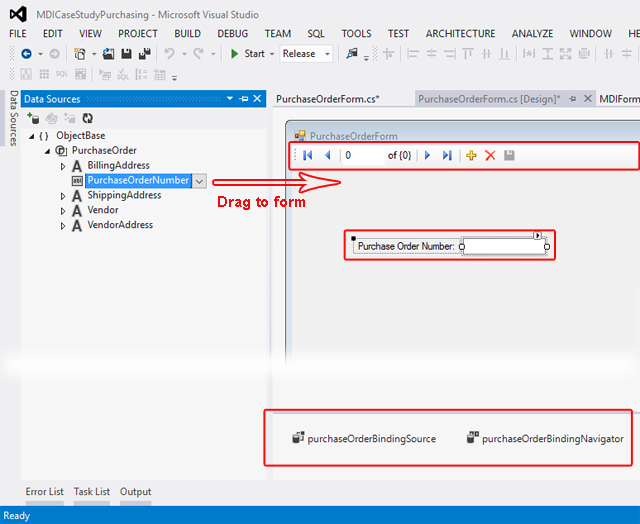
Task: Click Move Next in the binding navigator
Action: pyautogui.click(x=427, y=155)
